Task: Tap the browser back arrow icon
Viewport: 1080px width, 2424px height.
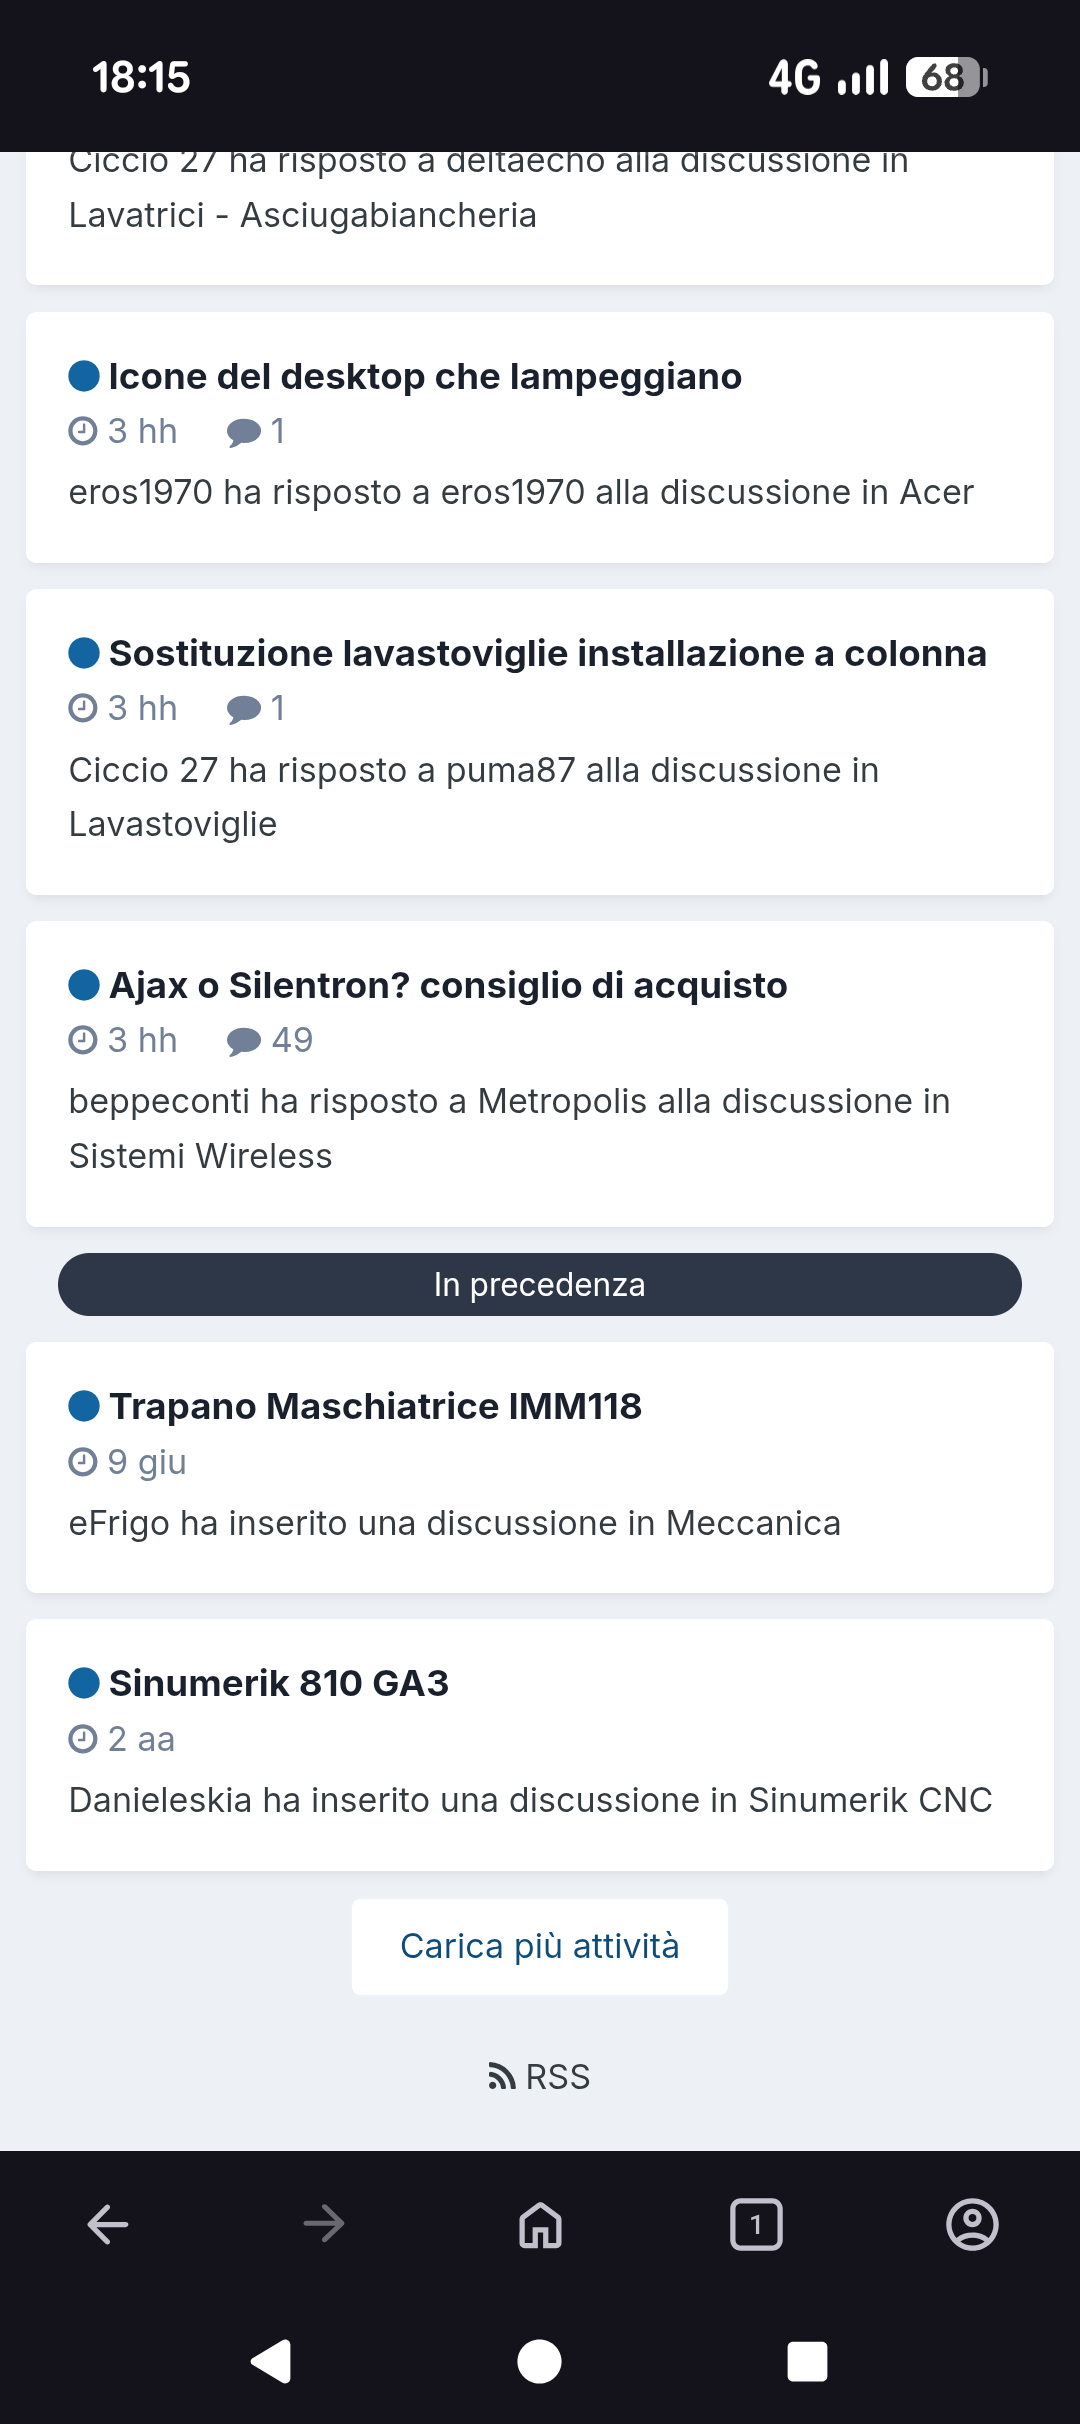Action: pos(108,2225)
